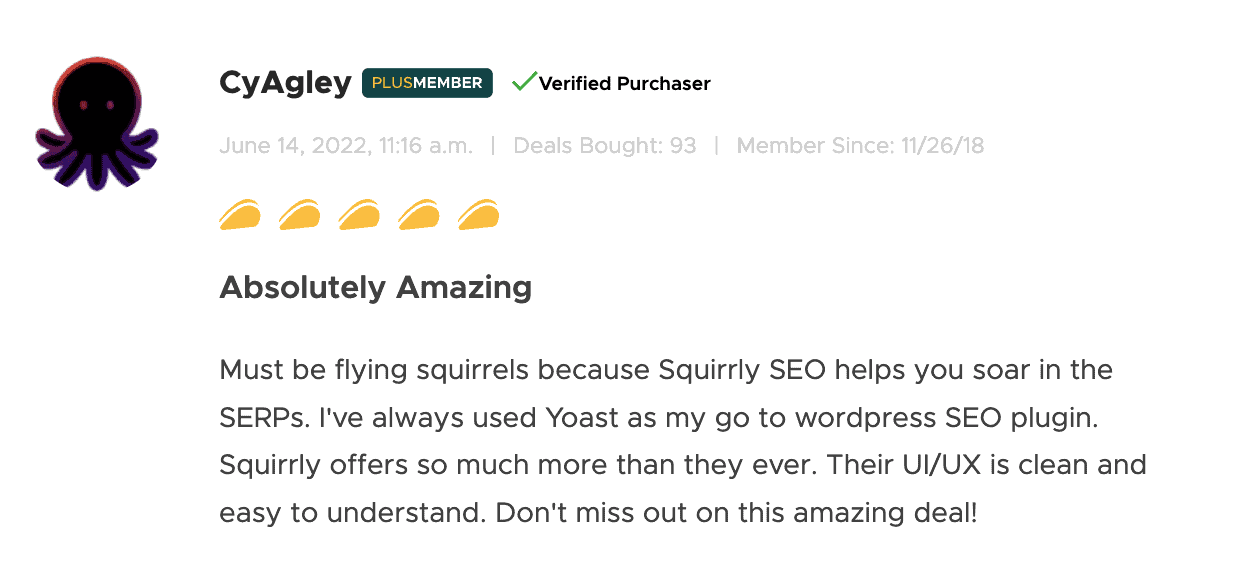Select the Verified Purchaser label
This screenshot has height=578, width=1240.
(x=624, y=84)
